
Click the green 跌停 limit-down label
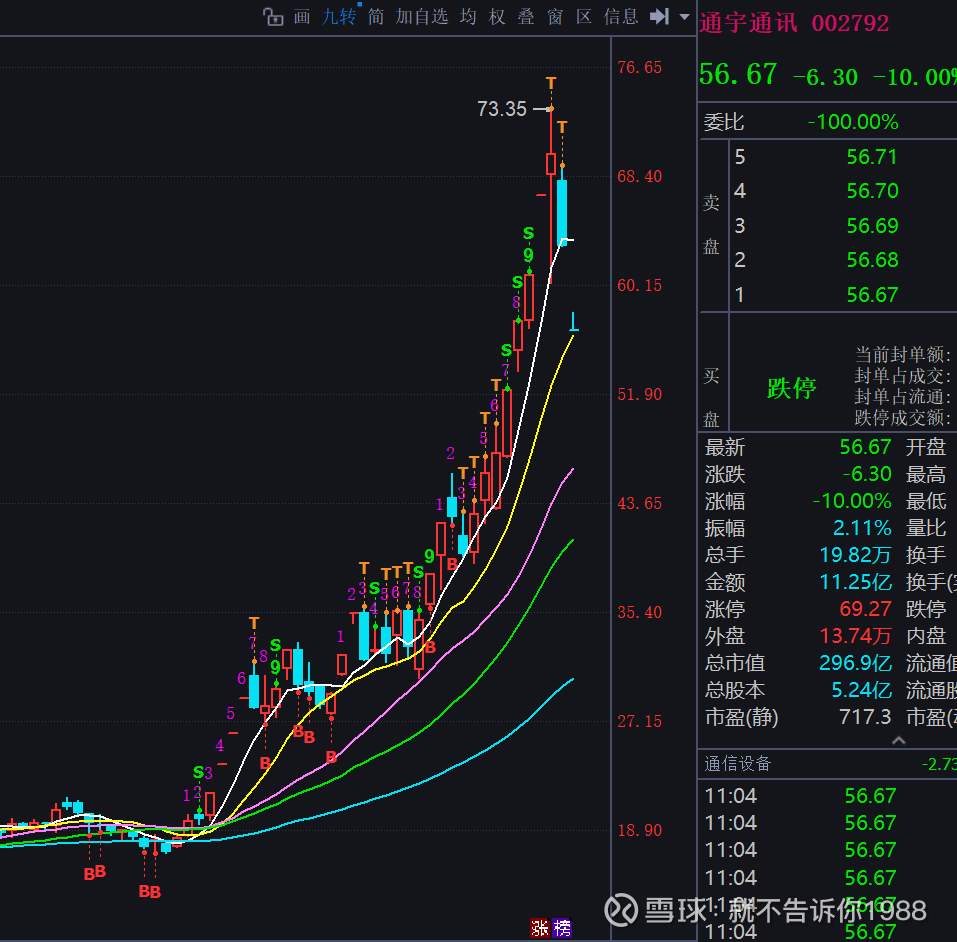pyautogui.click(x=792, y=388)
